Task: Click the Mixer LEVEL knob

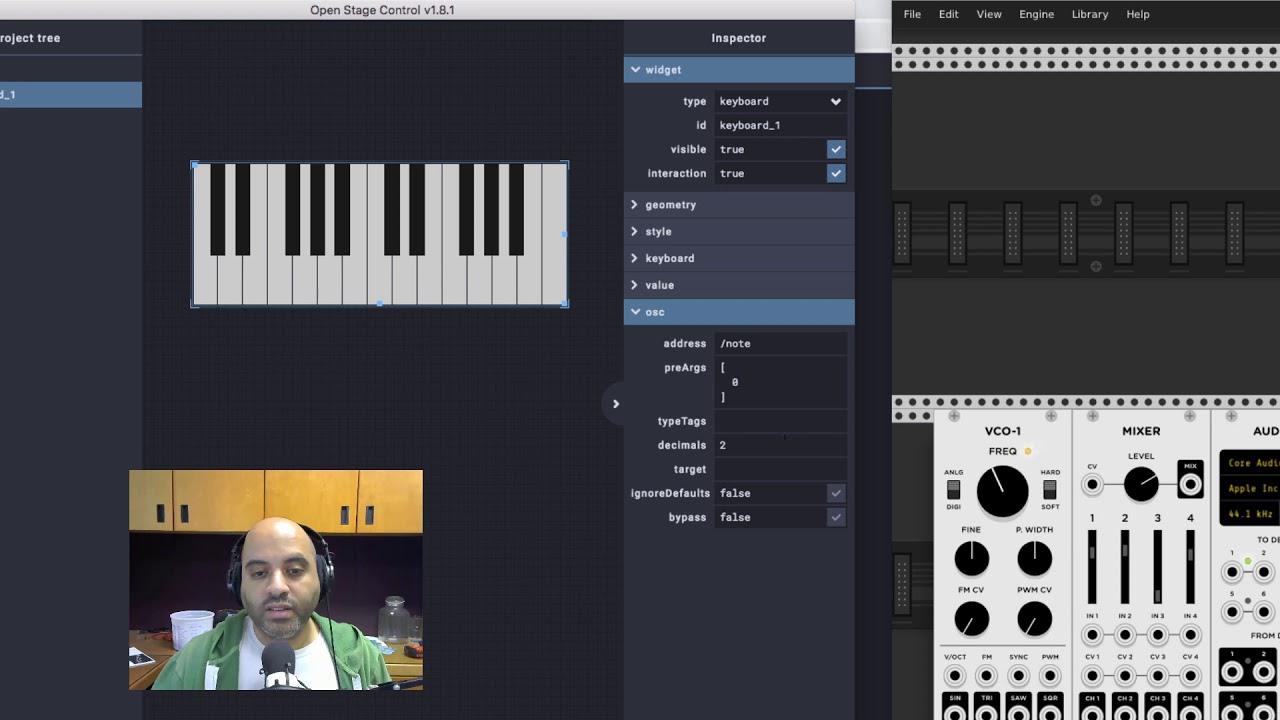Action: click(1141, 484)
